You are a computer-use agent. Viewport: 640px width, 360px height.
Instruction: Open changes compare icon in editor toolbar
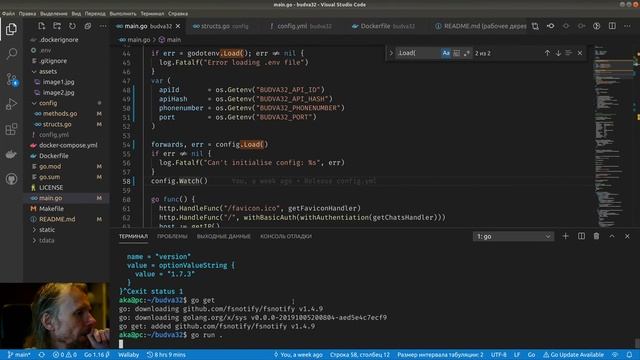pos(535,26)
